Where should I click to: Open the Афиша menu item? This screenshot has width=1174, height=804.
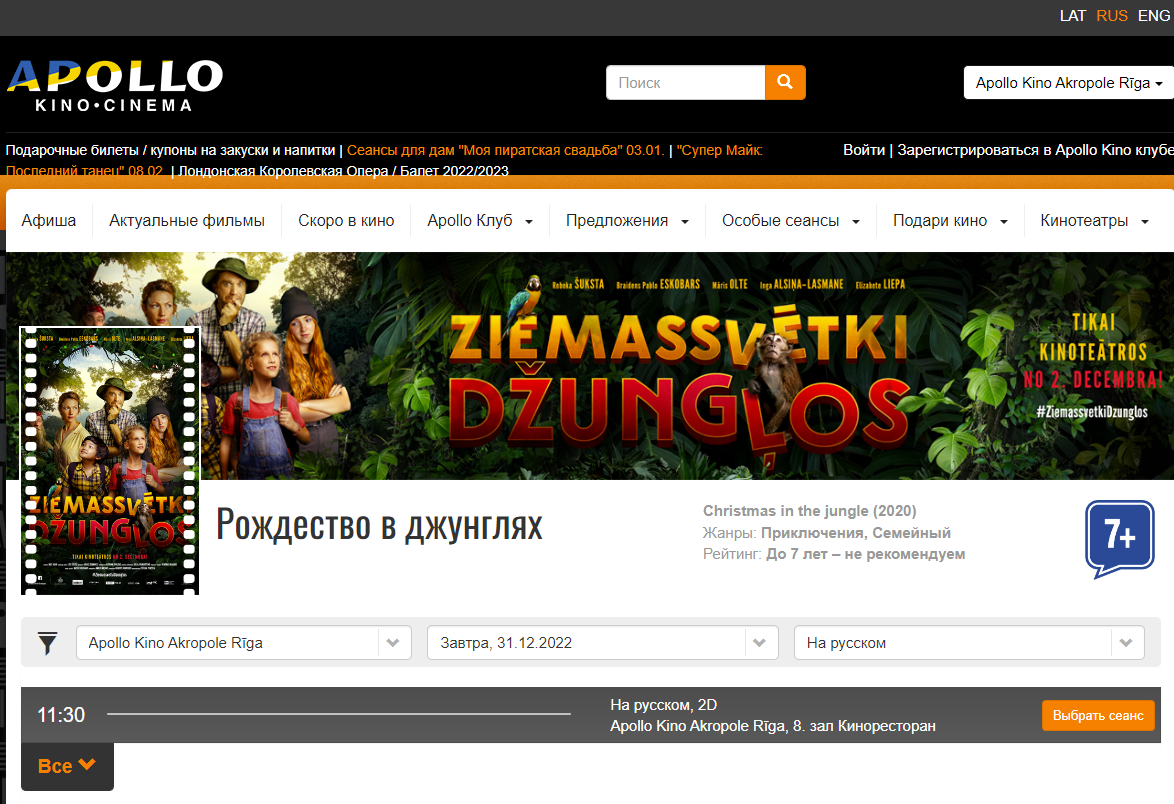click(x=49, y=220)
